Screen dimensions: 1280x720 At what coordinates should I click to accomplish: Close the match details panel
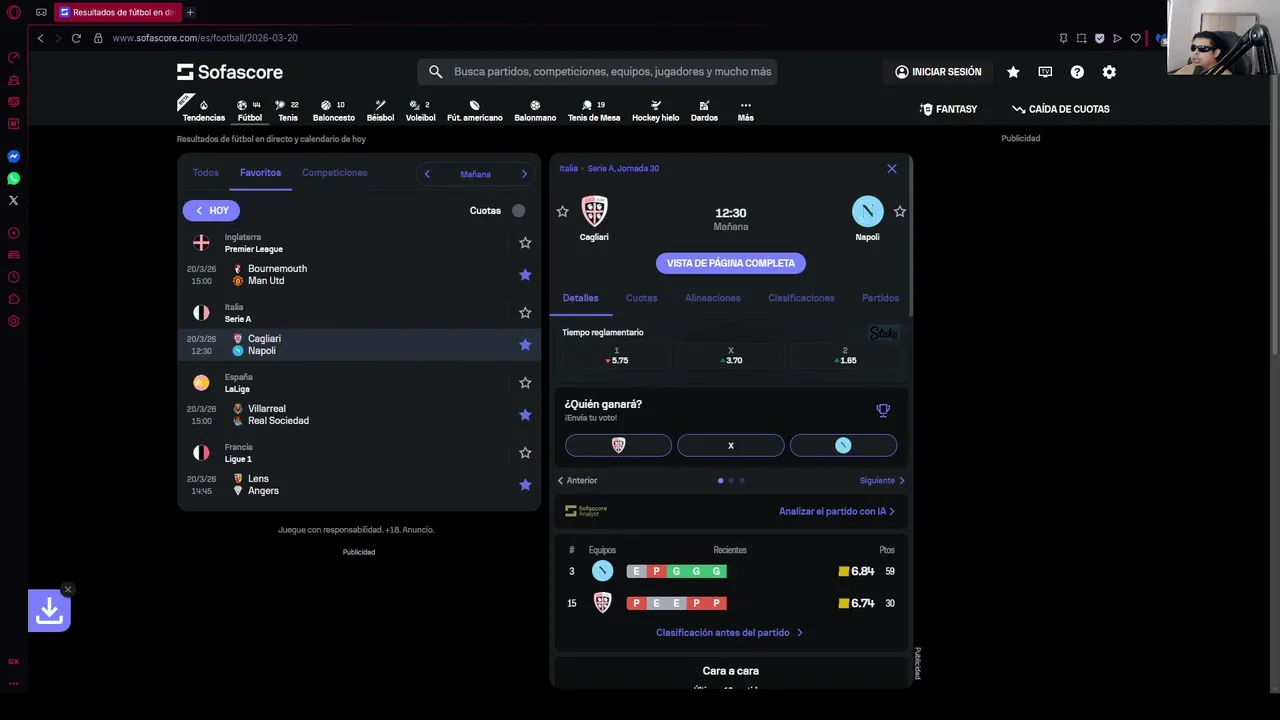(x=892, y=169)
